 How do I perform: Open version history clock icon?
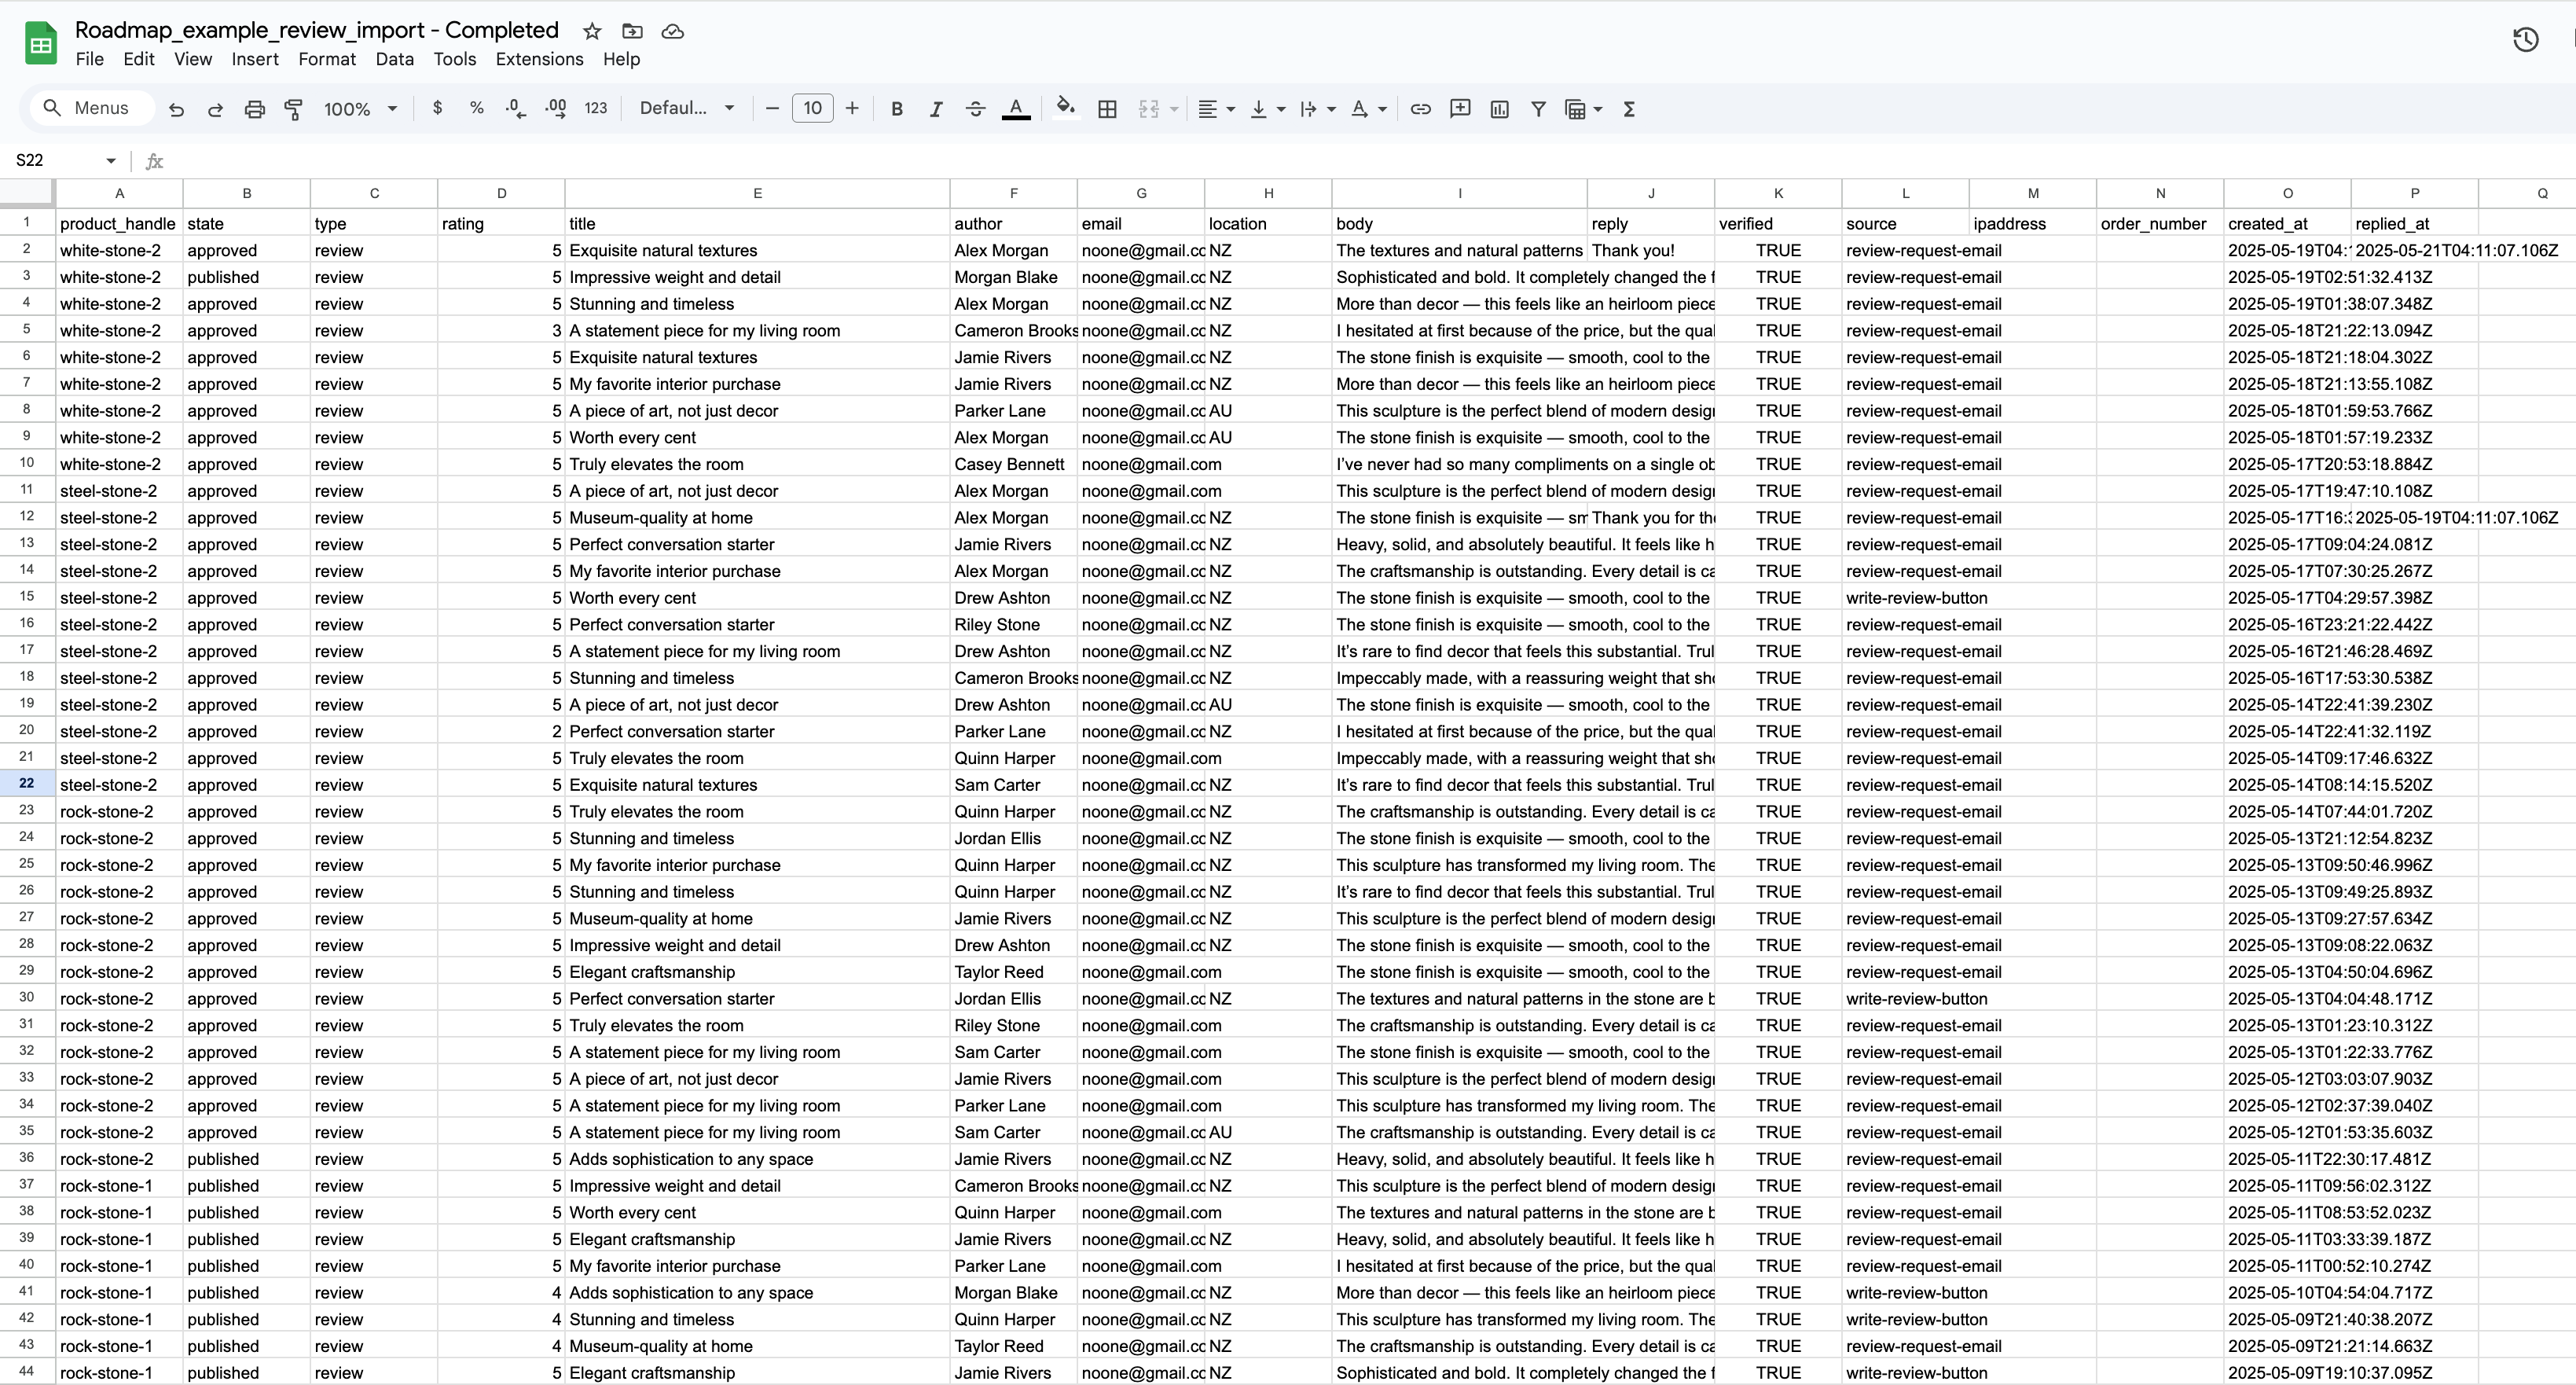click(x=2525, y=40)
